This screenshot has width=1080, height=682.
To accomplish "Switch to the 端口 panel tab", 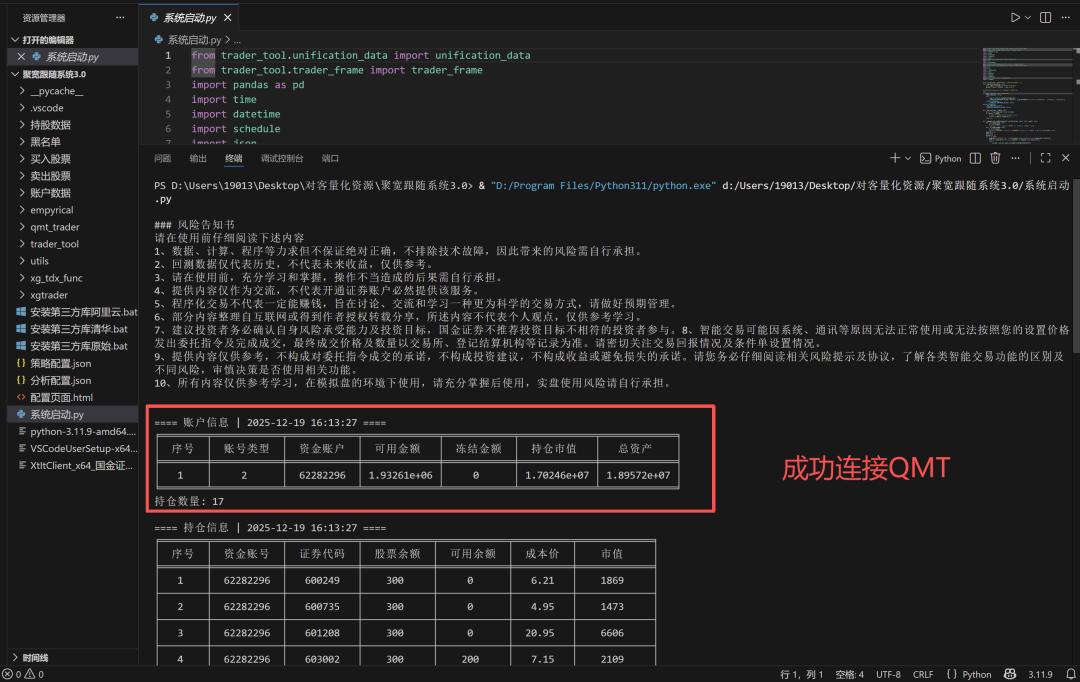I will (330, 158).
